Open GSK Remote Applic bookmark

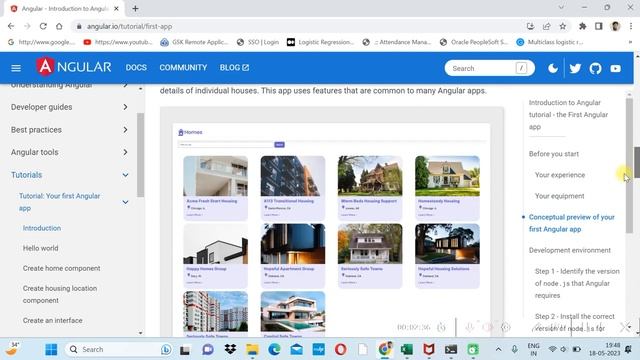coord(194,42)
